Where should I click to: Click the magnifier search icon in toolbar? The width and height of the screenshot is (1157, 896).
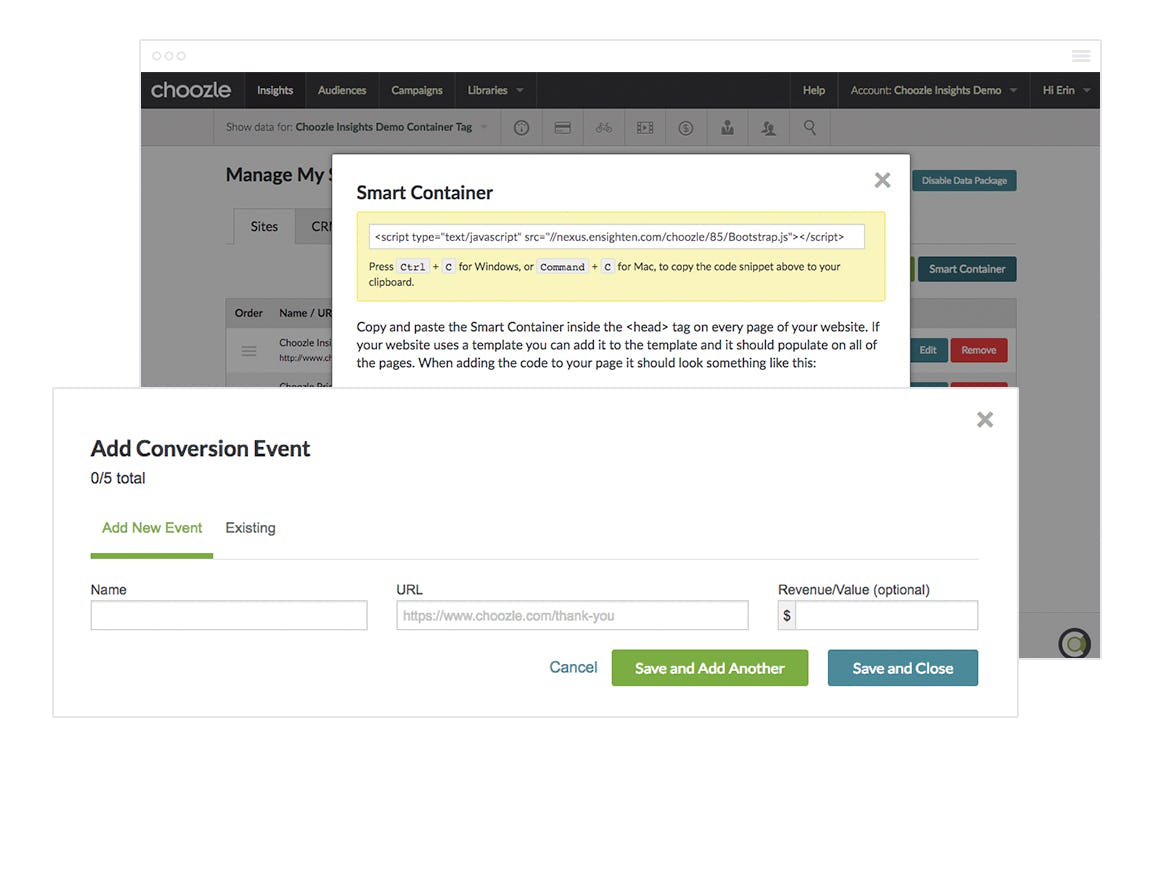(x=809, y=128)
